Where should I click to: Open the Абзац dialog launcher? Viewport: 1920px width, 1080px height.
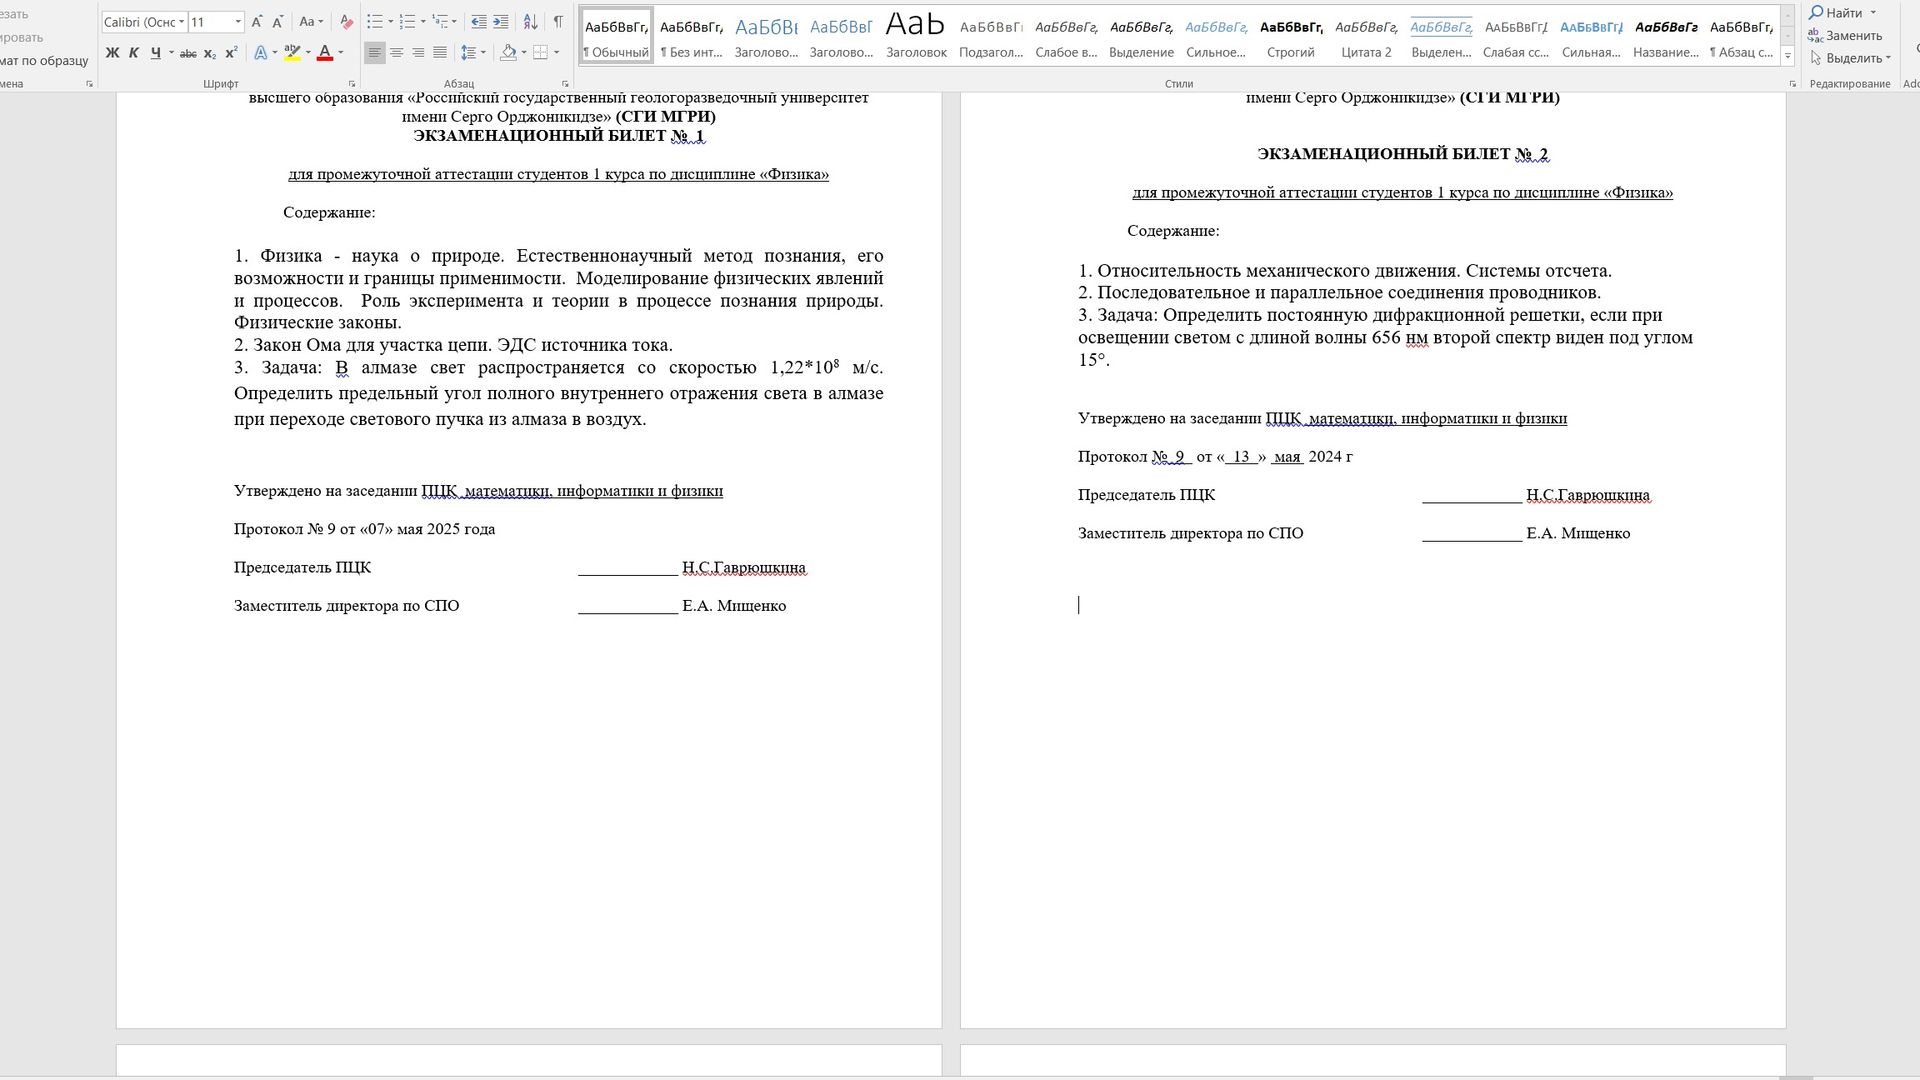click(565, 84)
